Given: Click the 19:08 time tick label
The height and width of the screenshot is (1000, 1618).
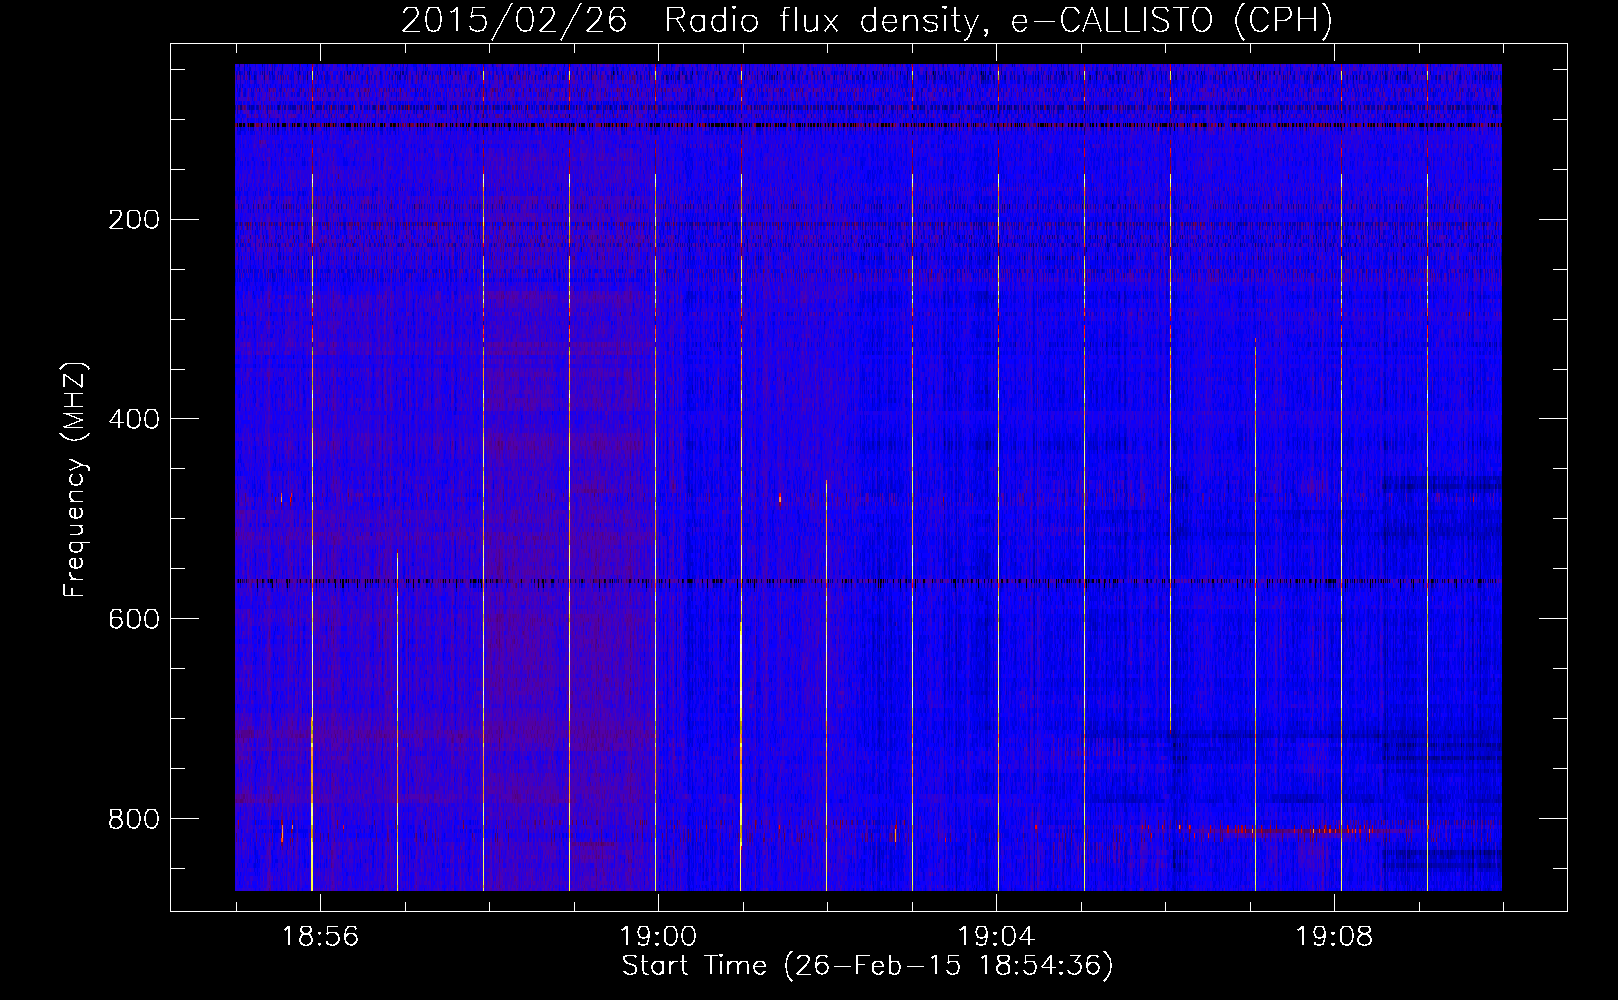Looking at the screenshot, I should 1334,937.
